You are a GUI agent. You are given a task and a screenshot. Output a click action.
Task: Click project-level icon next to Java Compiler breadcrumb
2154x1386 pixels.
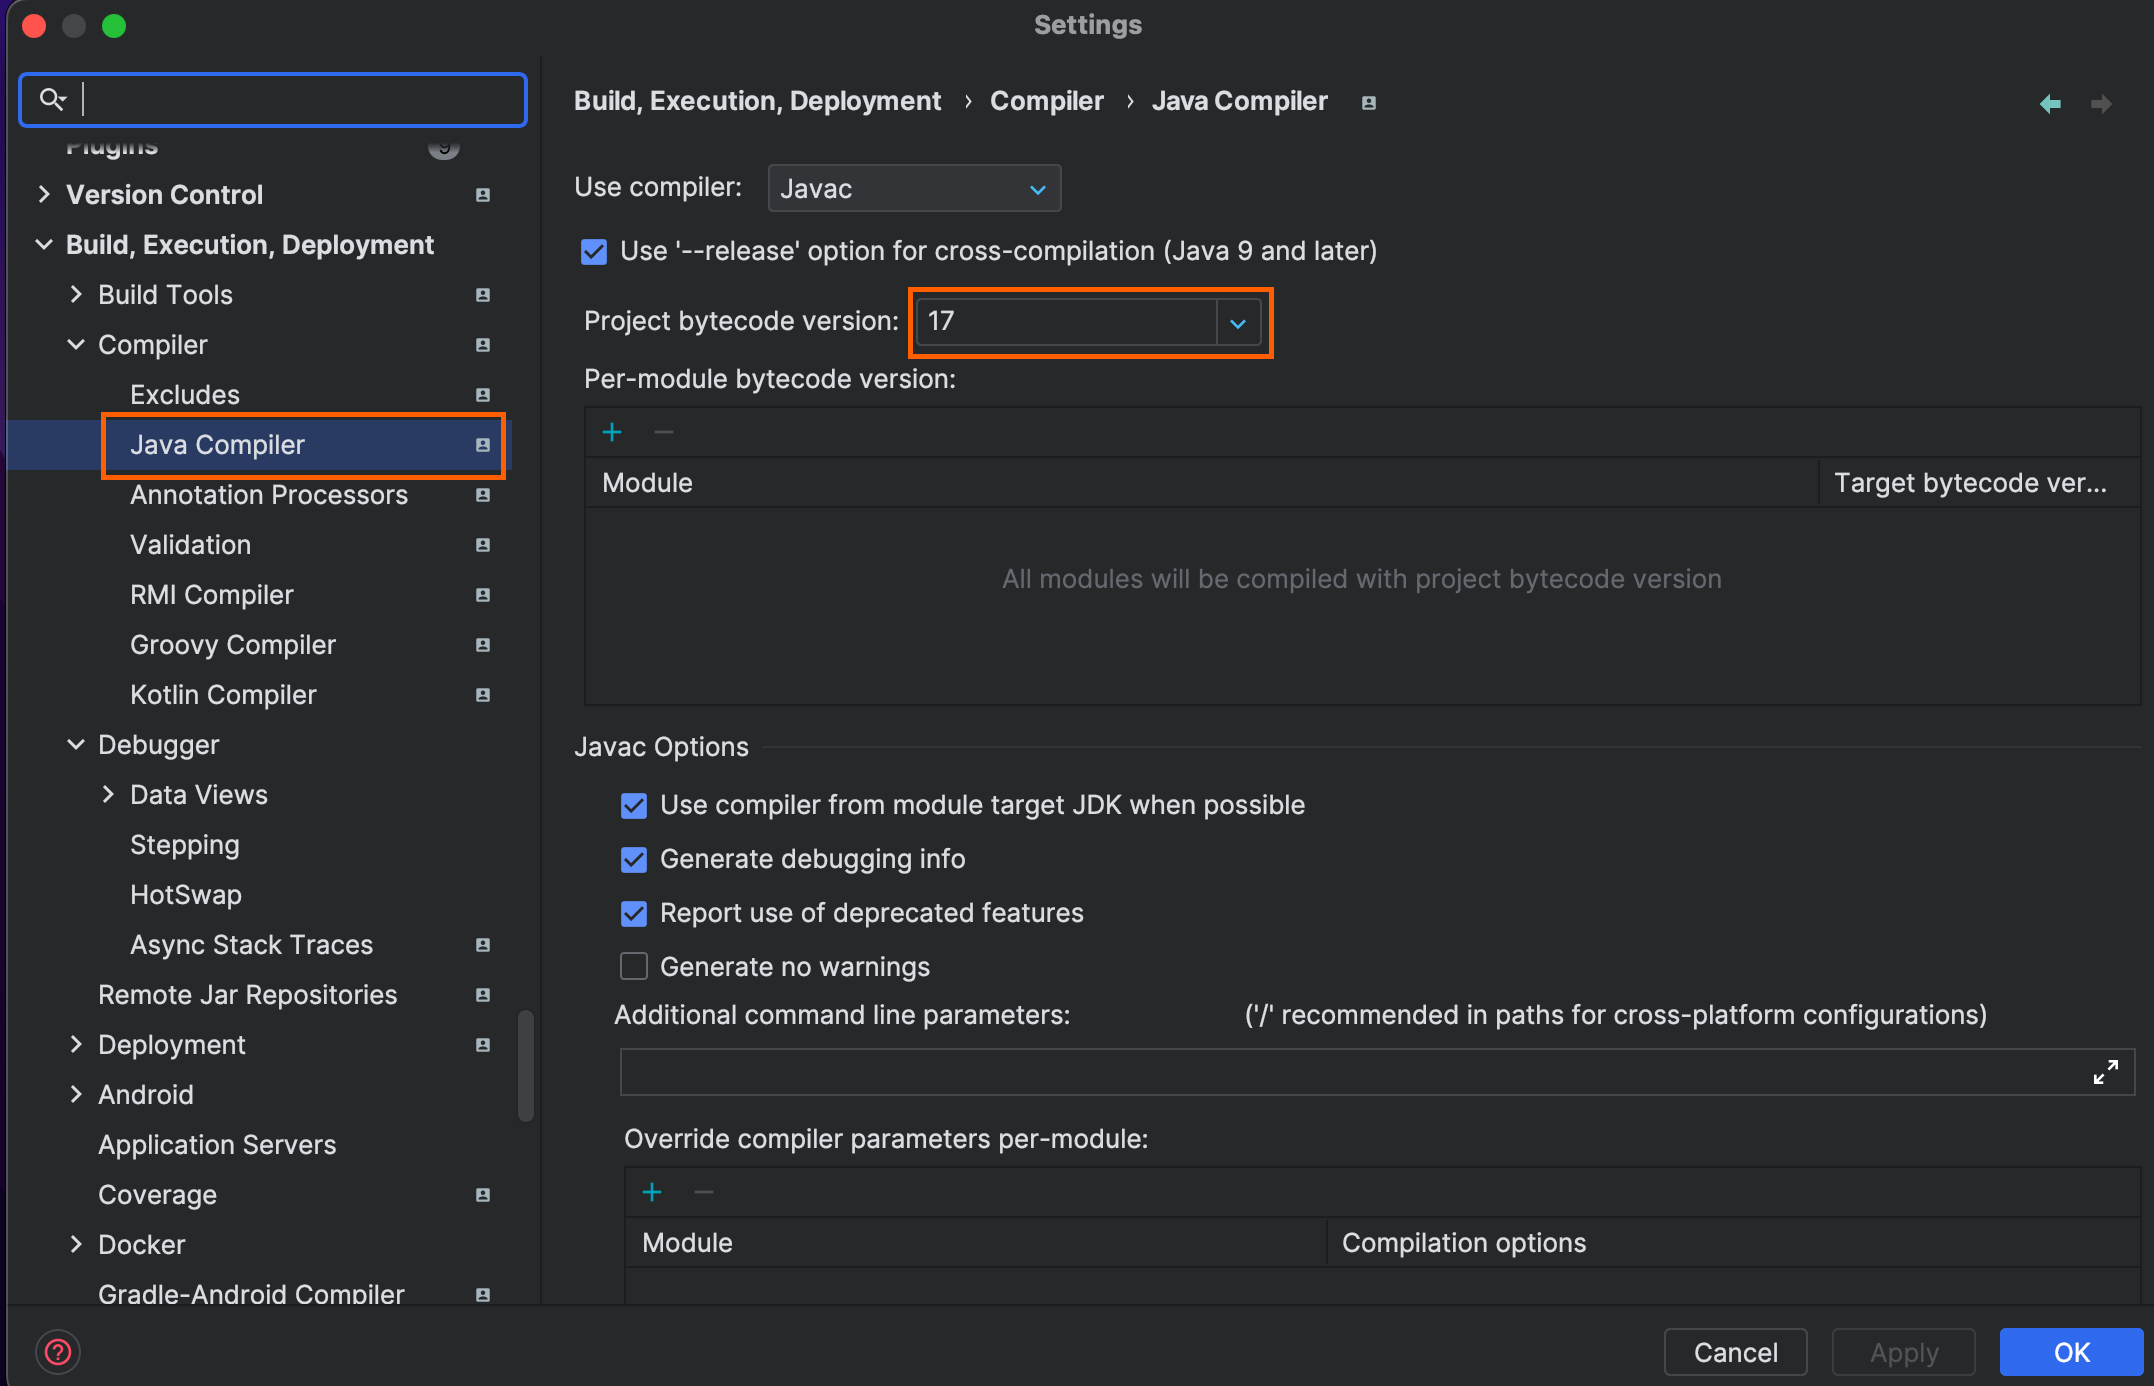pos(1369,103)
